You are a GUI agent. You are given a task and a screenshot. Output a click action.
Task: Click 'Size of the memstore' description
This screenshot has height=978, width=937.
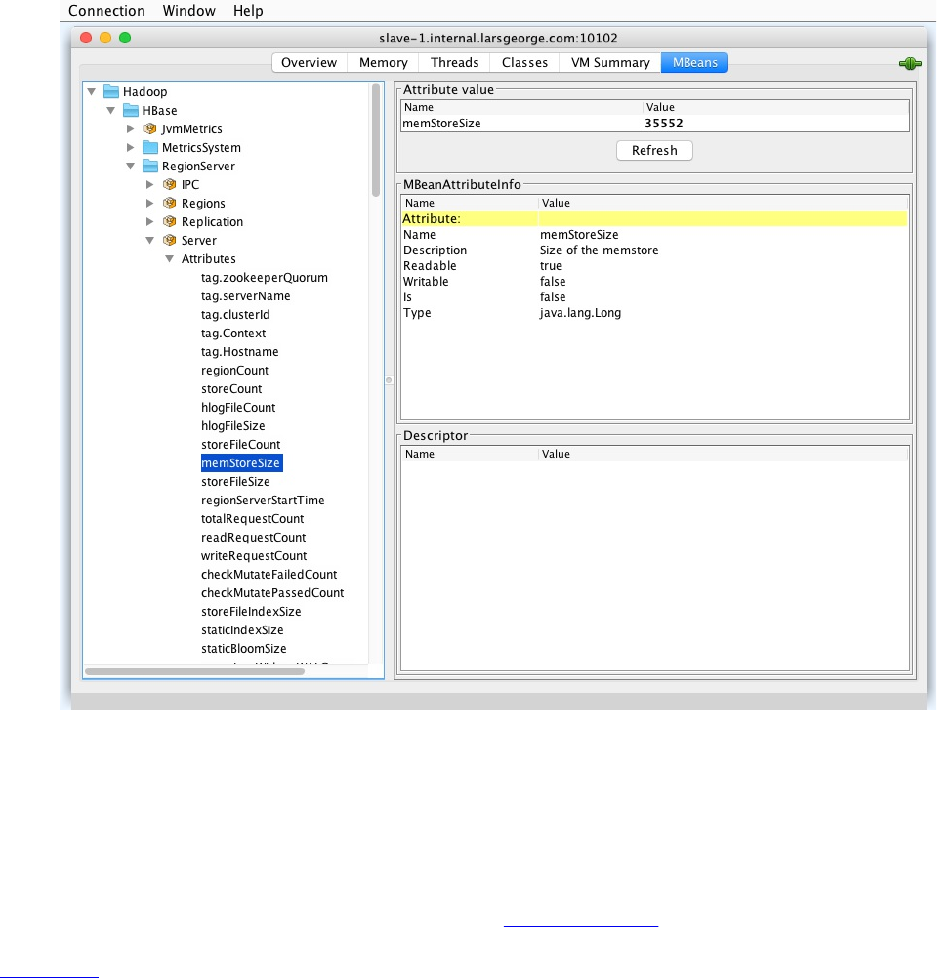pos(599,250)
